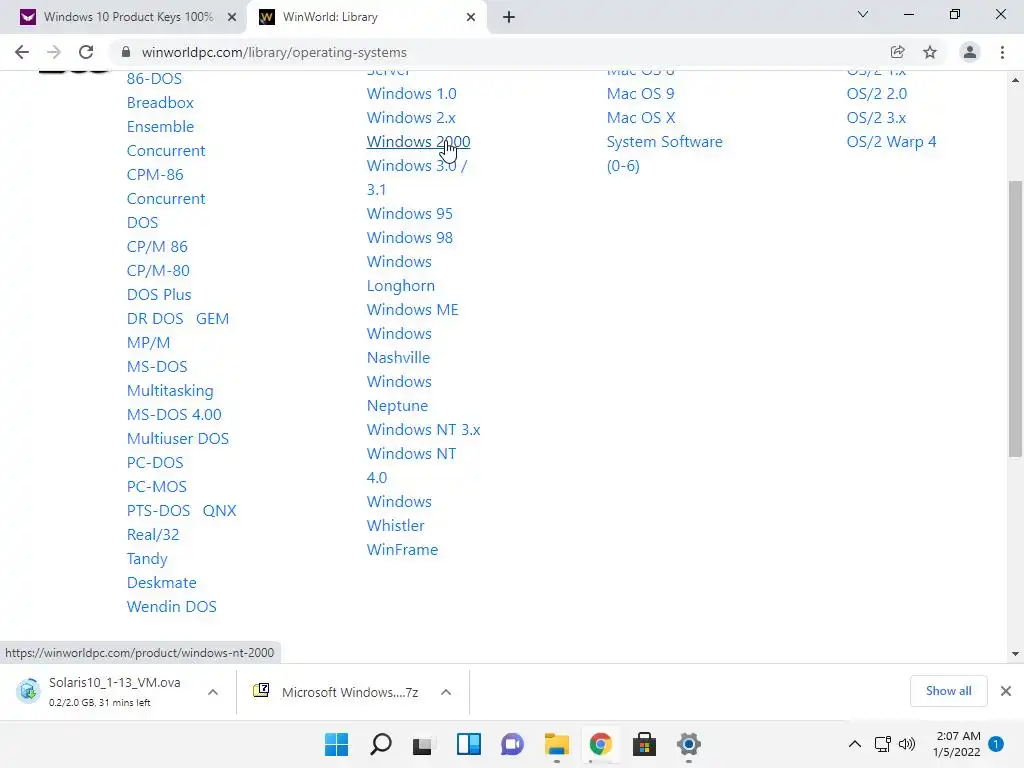
Task: Open the Breadbox Ensemble link
Action: tap(160, 114)
